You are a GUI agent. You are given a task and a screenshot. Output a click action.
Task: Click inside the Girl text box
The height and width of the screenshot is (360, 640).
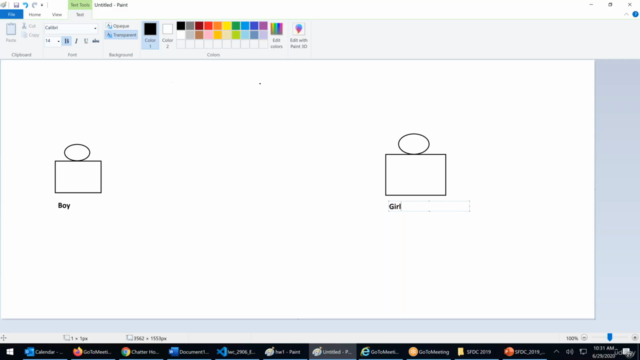pyautogui.click(x=429, y=206)
